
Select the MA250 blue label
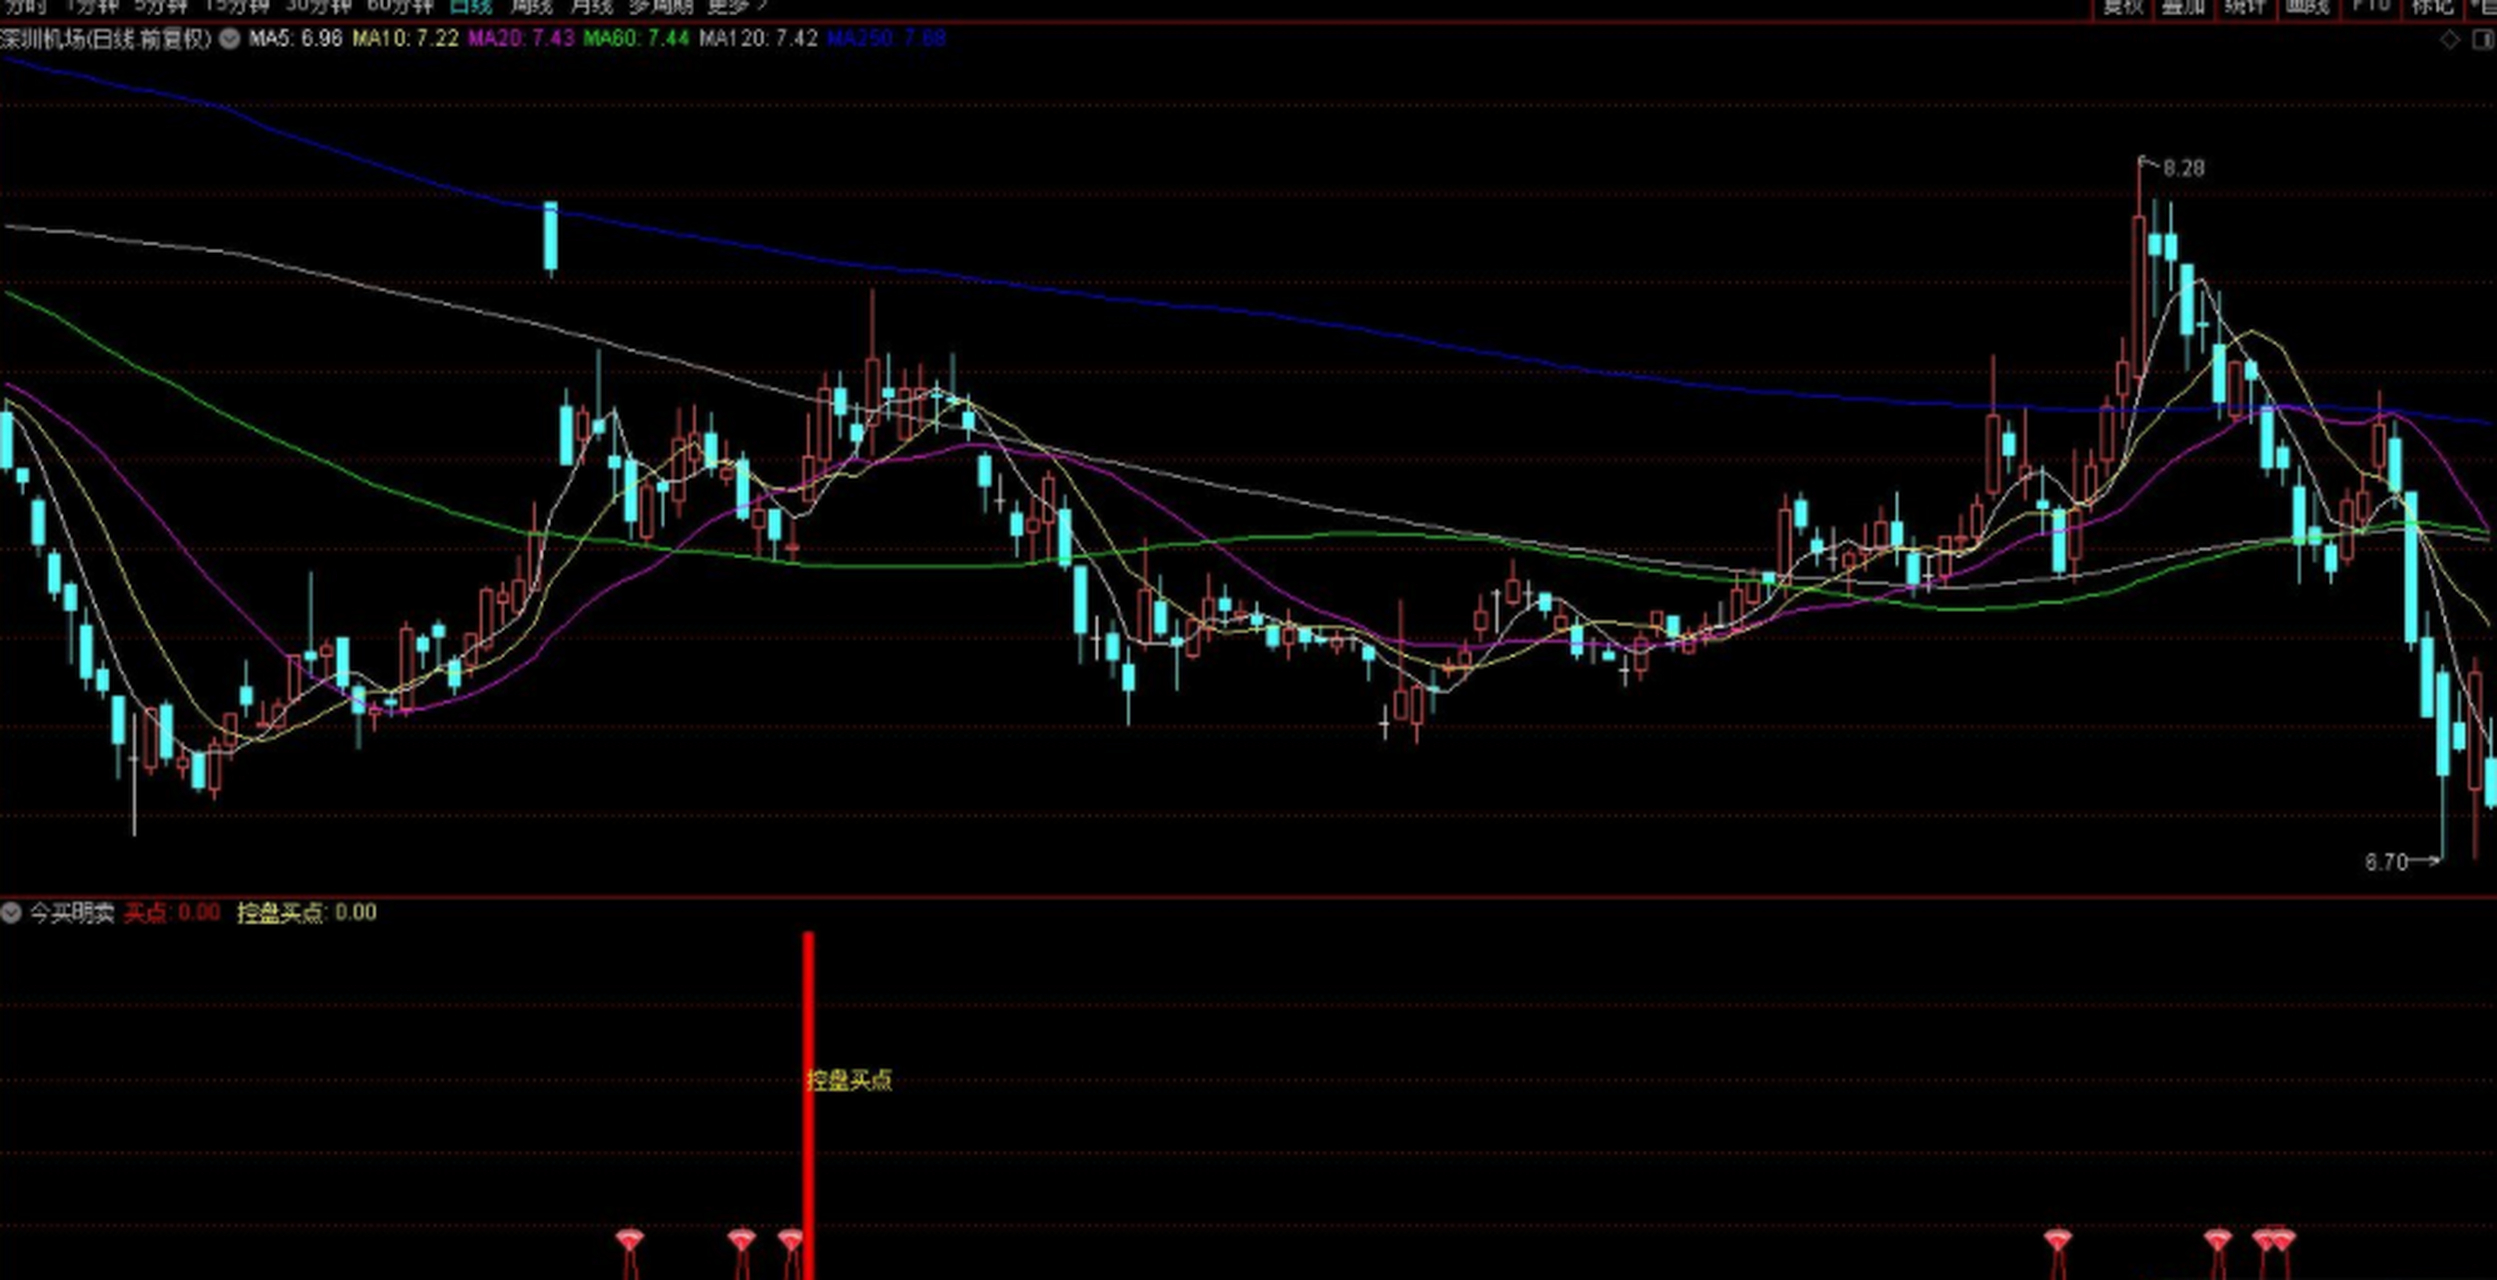[886, 39]
